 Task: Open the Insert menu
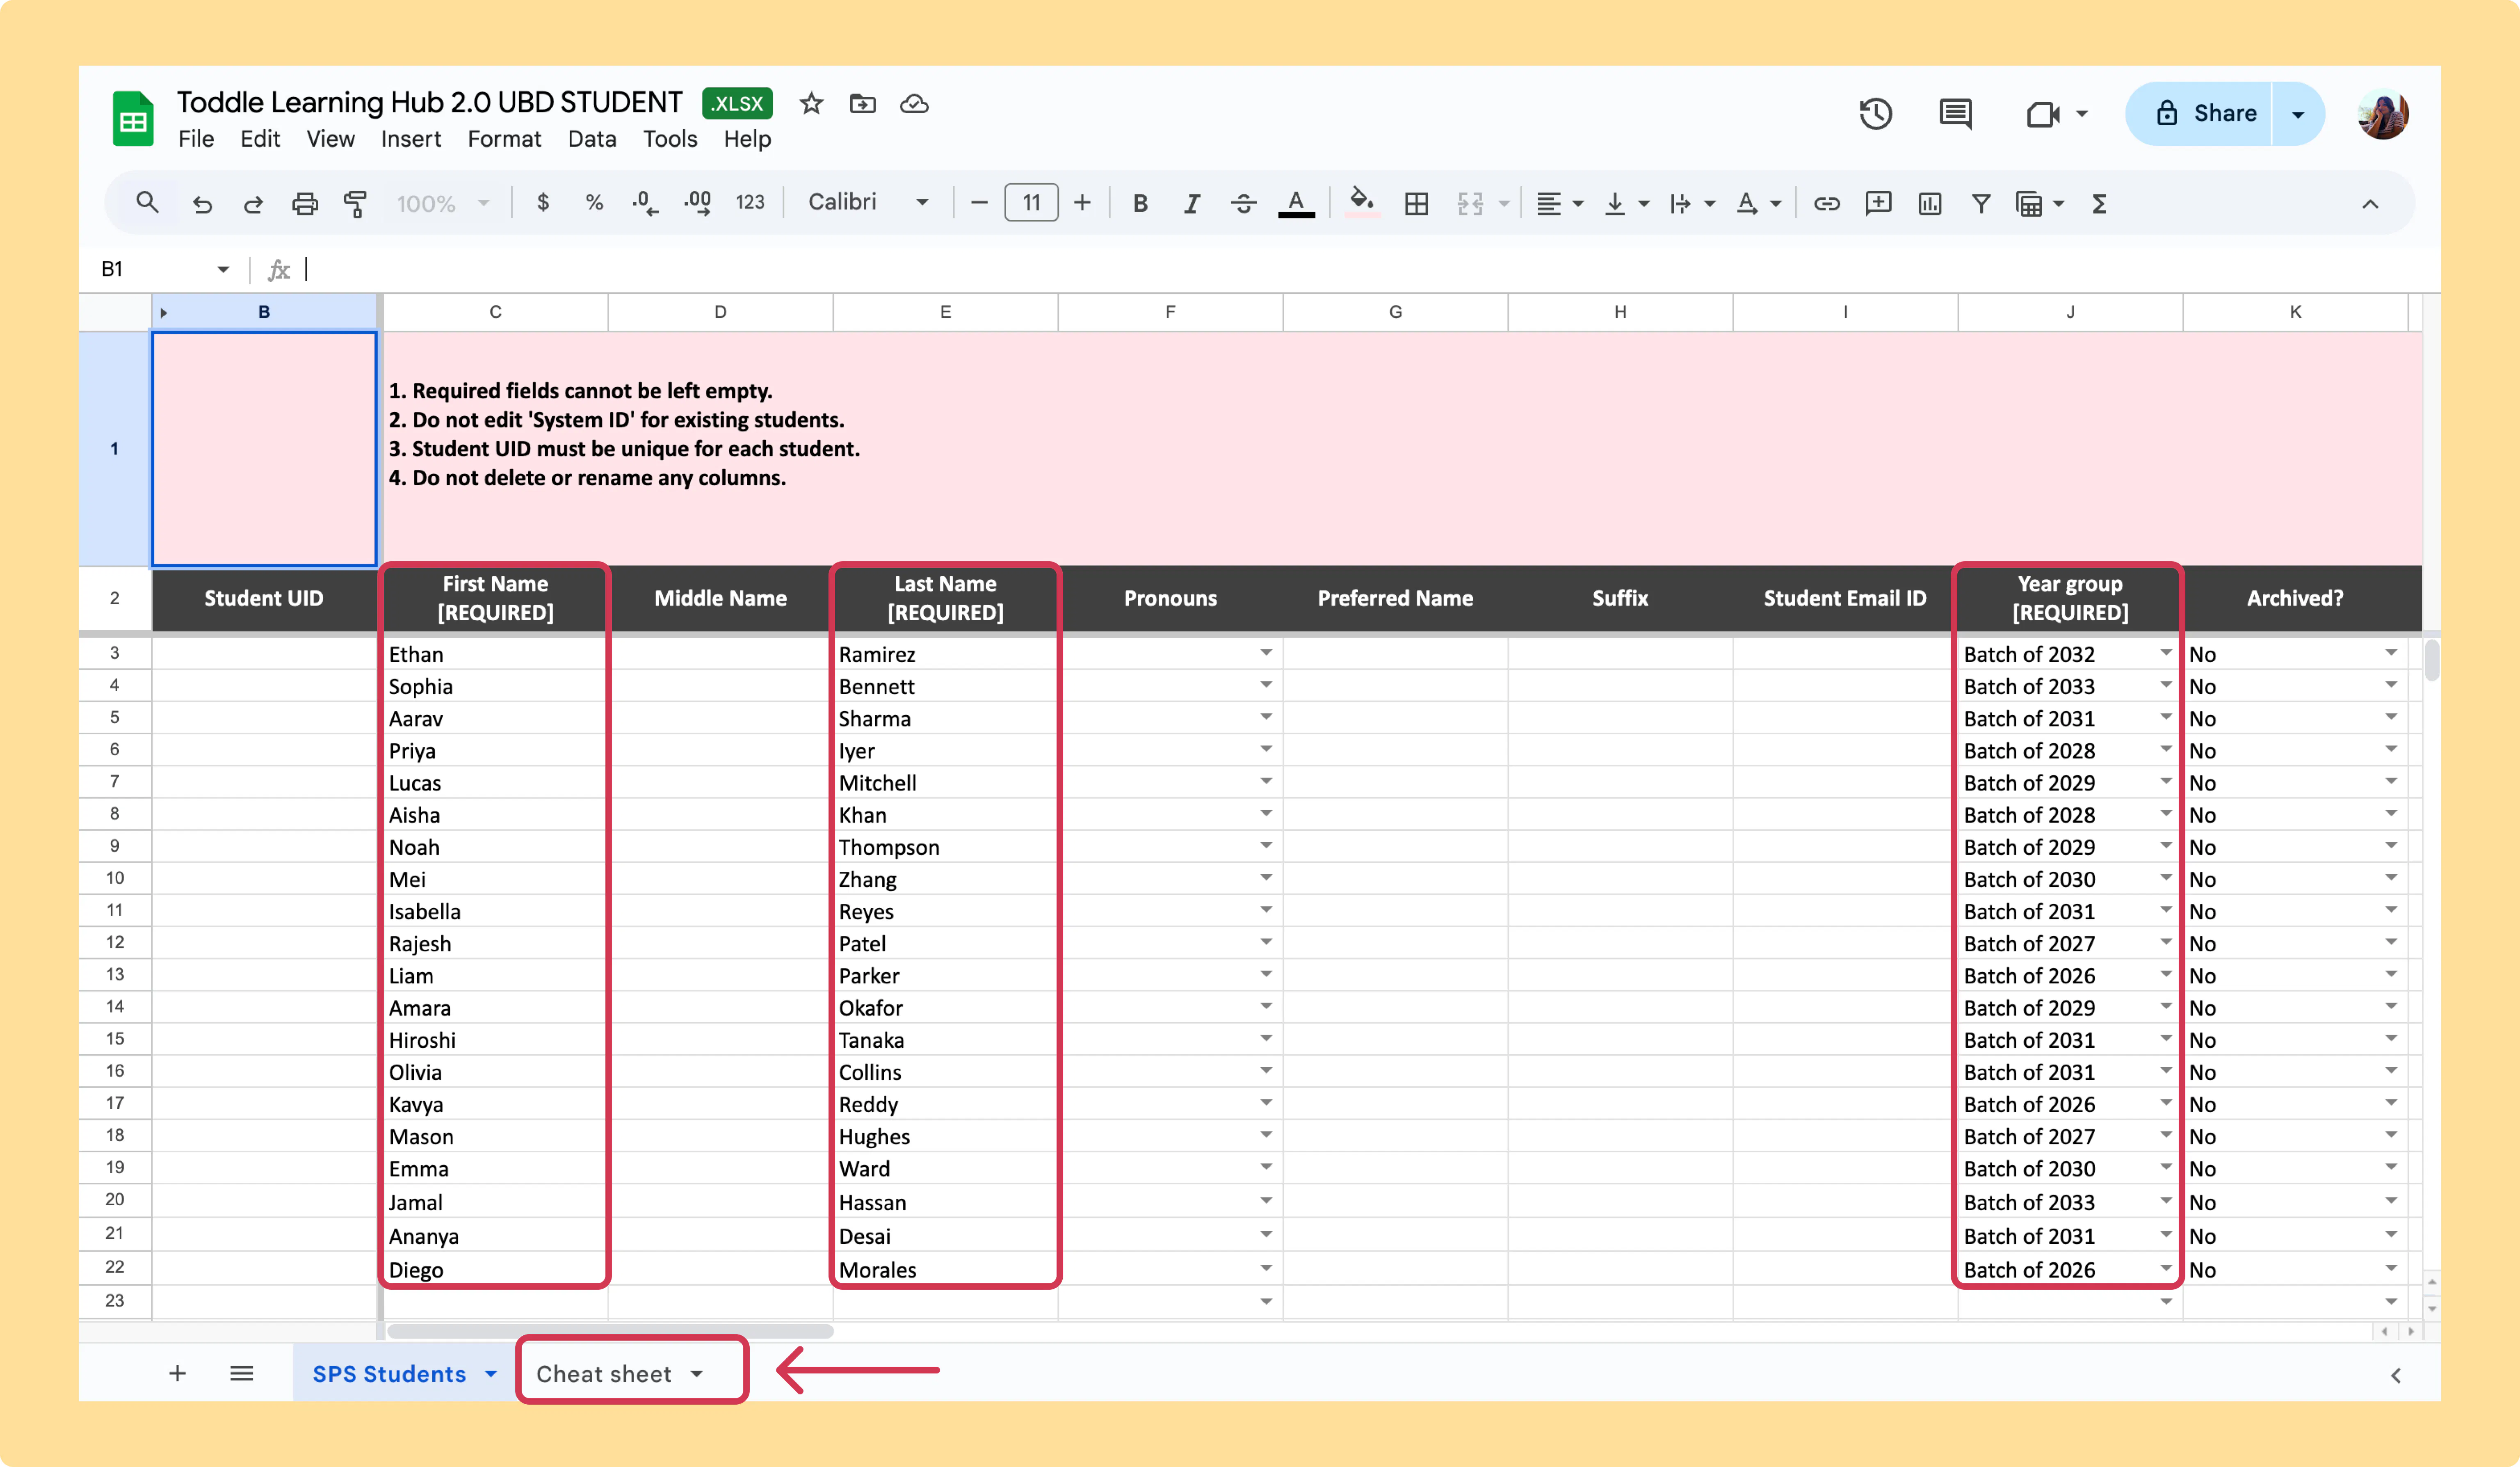point(411,139)
